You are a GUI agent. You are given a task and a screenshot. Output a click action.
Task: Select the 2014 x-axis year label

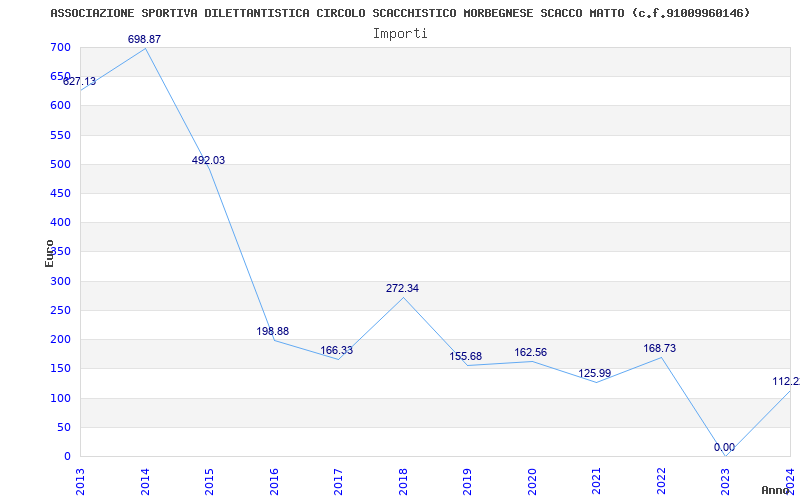tap(145, 481)
